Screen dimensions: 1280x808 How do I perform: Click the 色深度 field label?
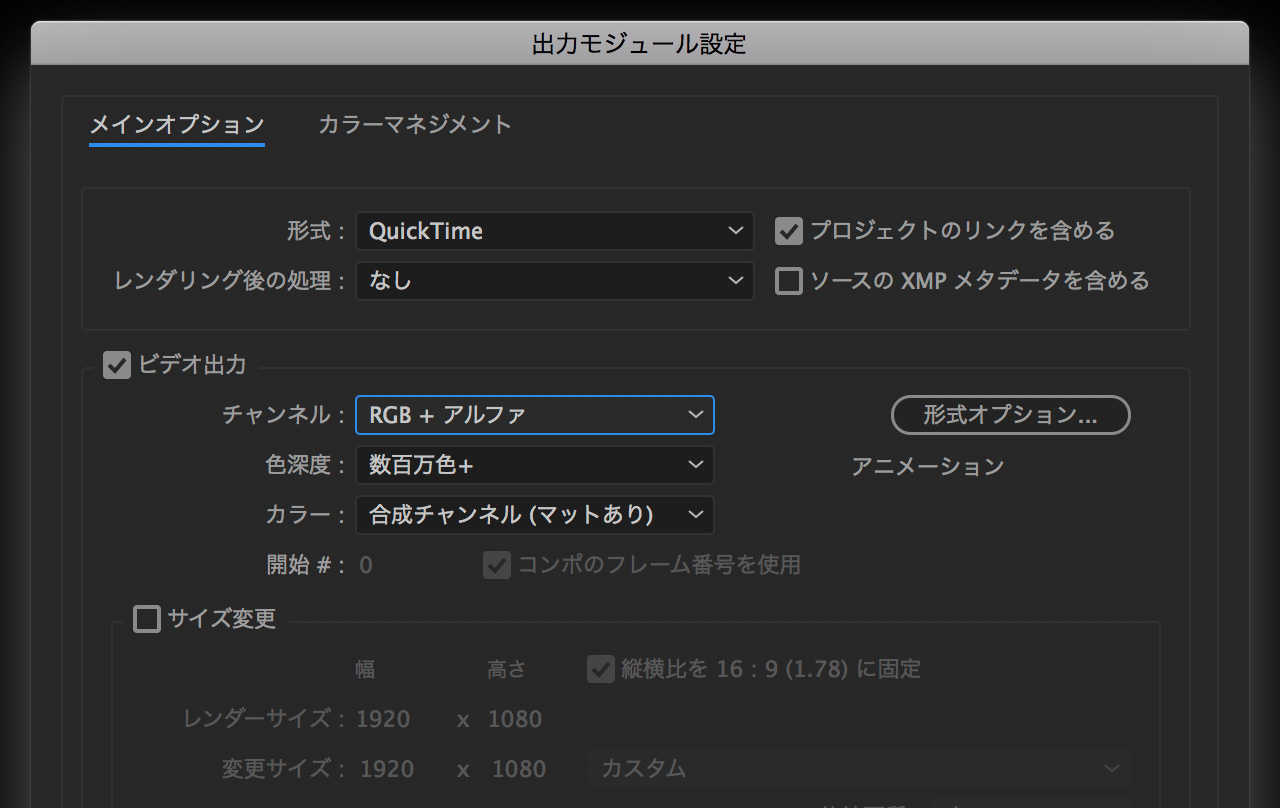click(x=305, y=465)
